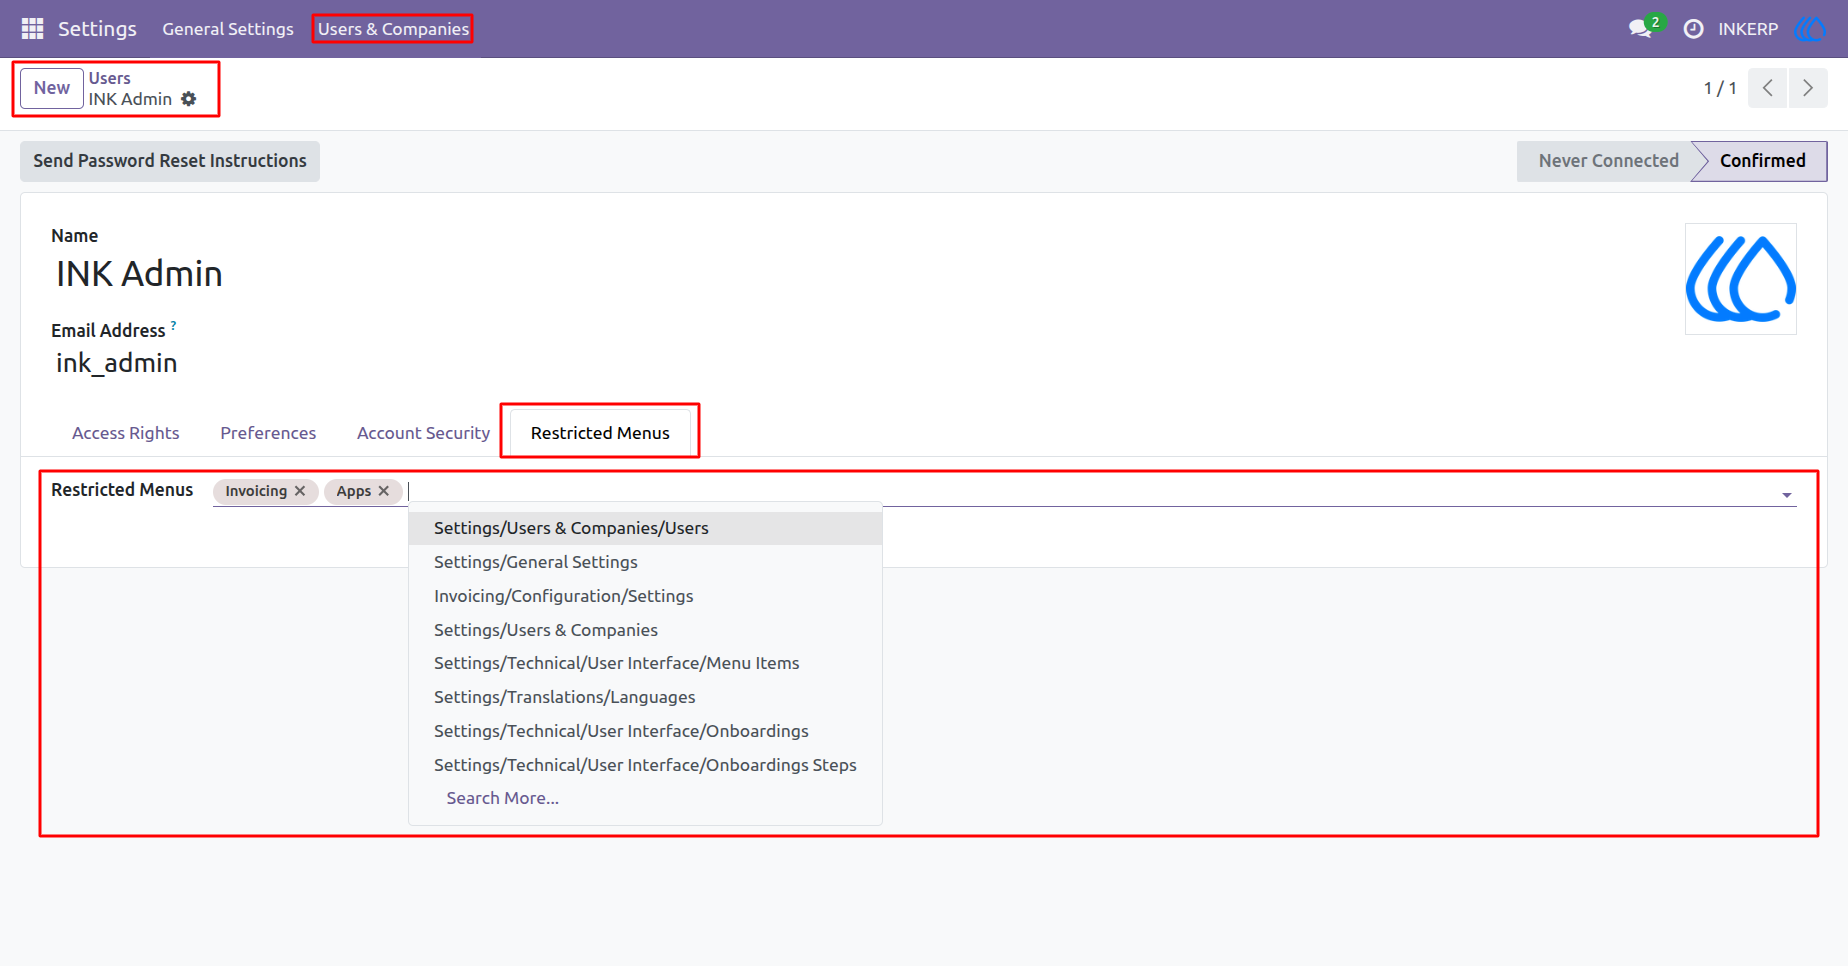Remove the Invoicing tag with its X
This screenshot has width=1848, height=966.
pyautogui.click(x=300, y=491)
